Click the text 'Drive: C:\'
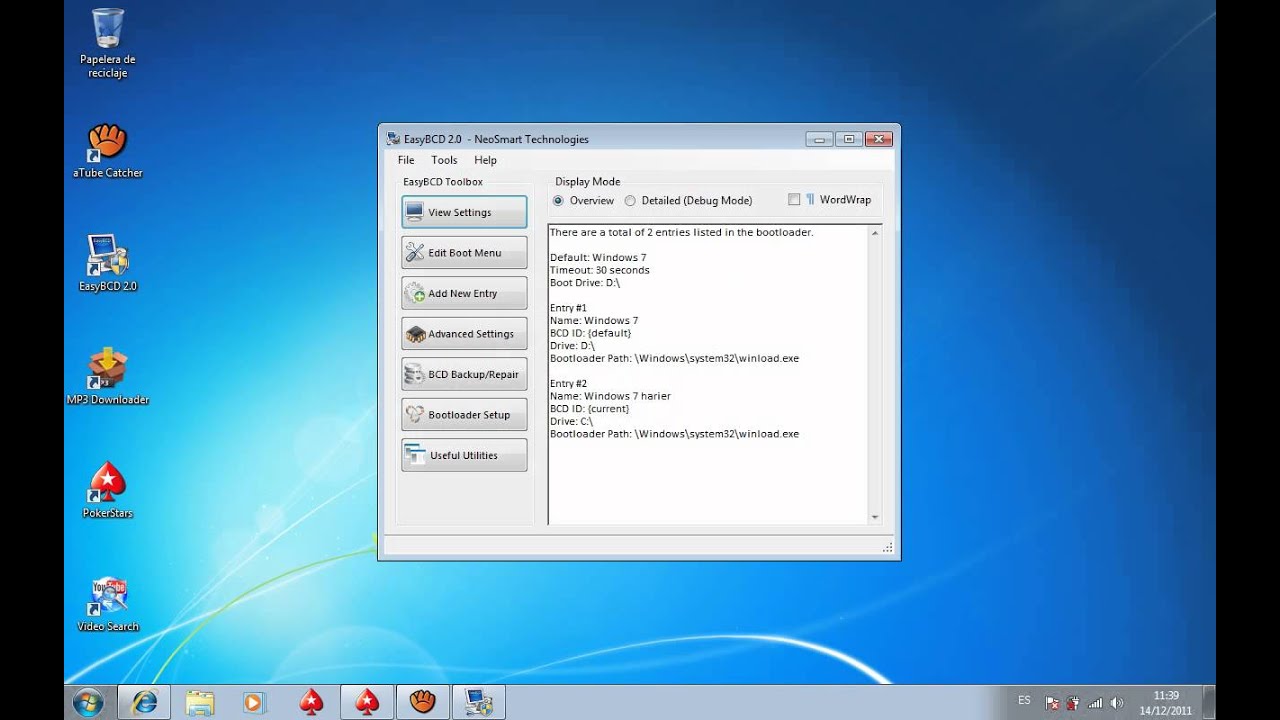 click(x=572, y=421)
